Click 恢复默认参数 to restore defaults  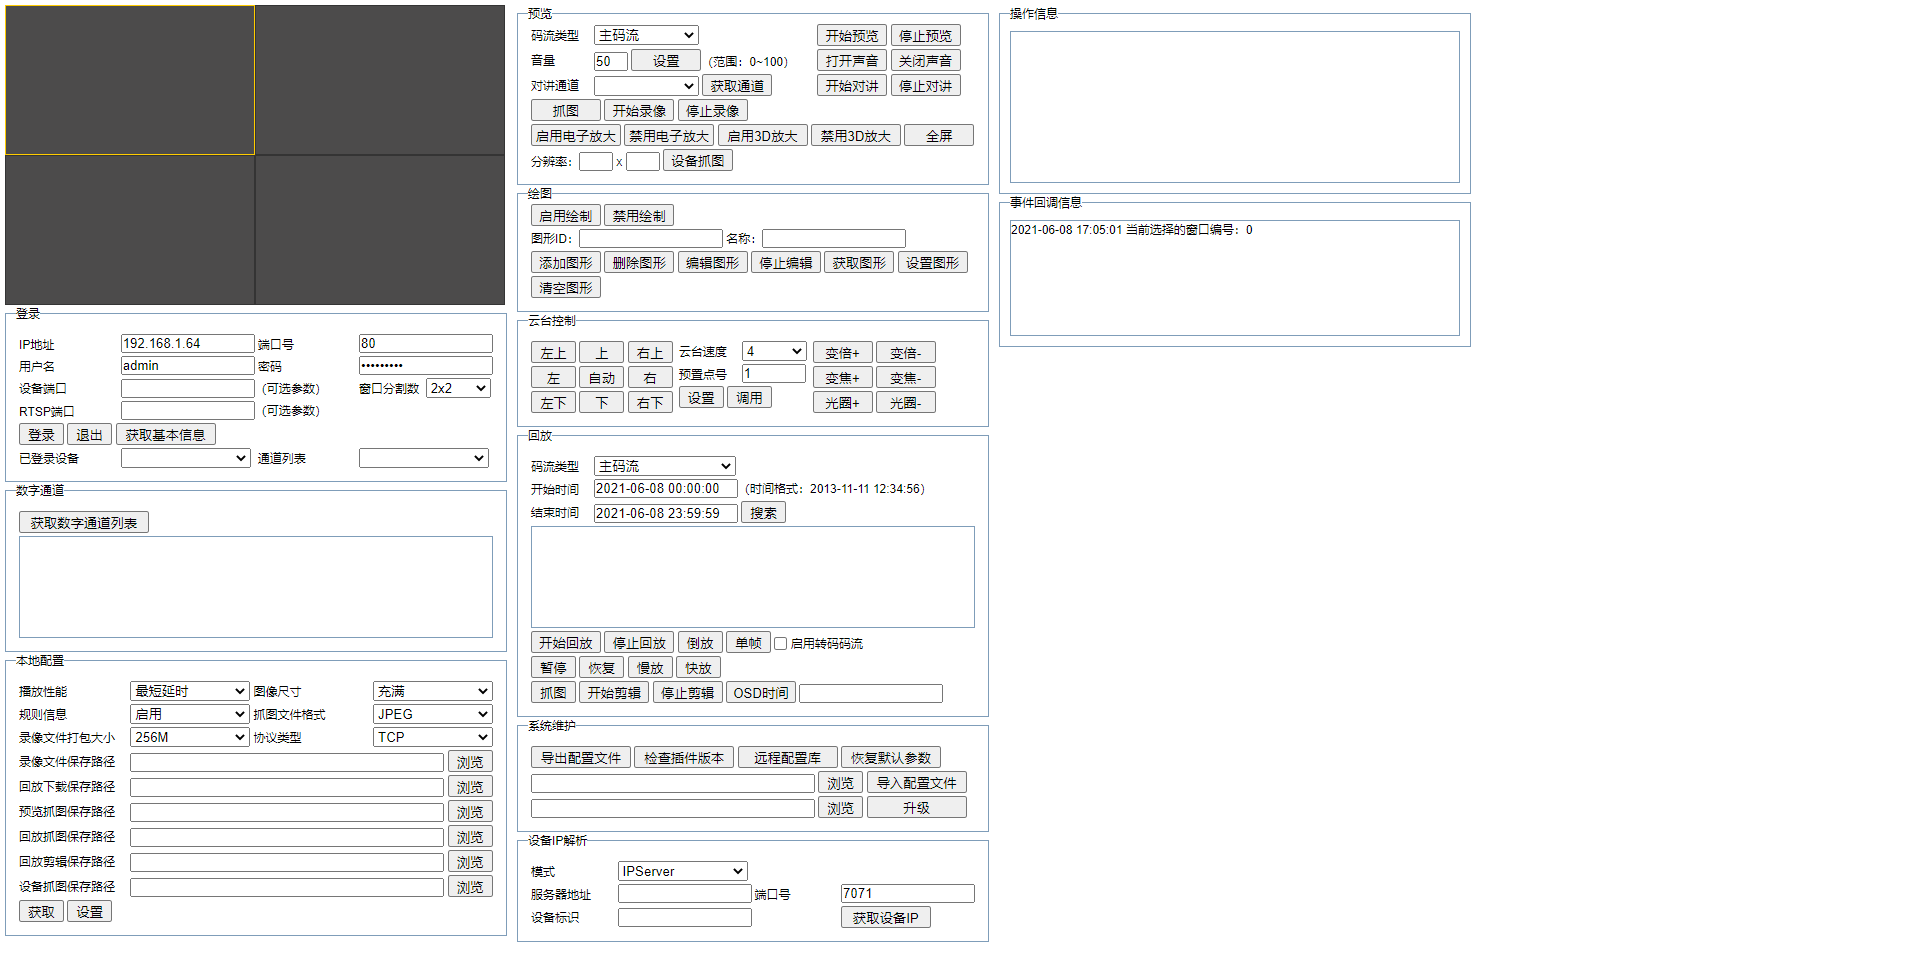pos(890,757)
